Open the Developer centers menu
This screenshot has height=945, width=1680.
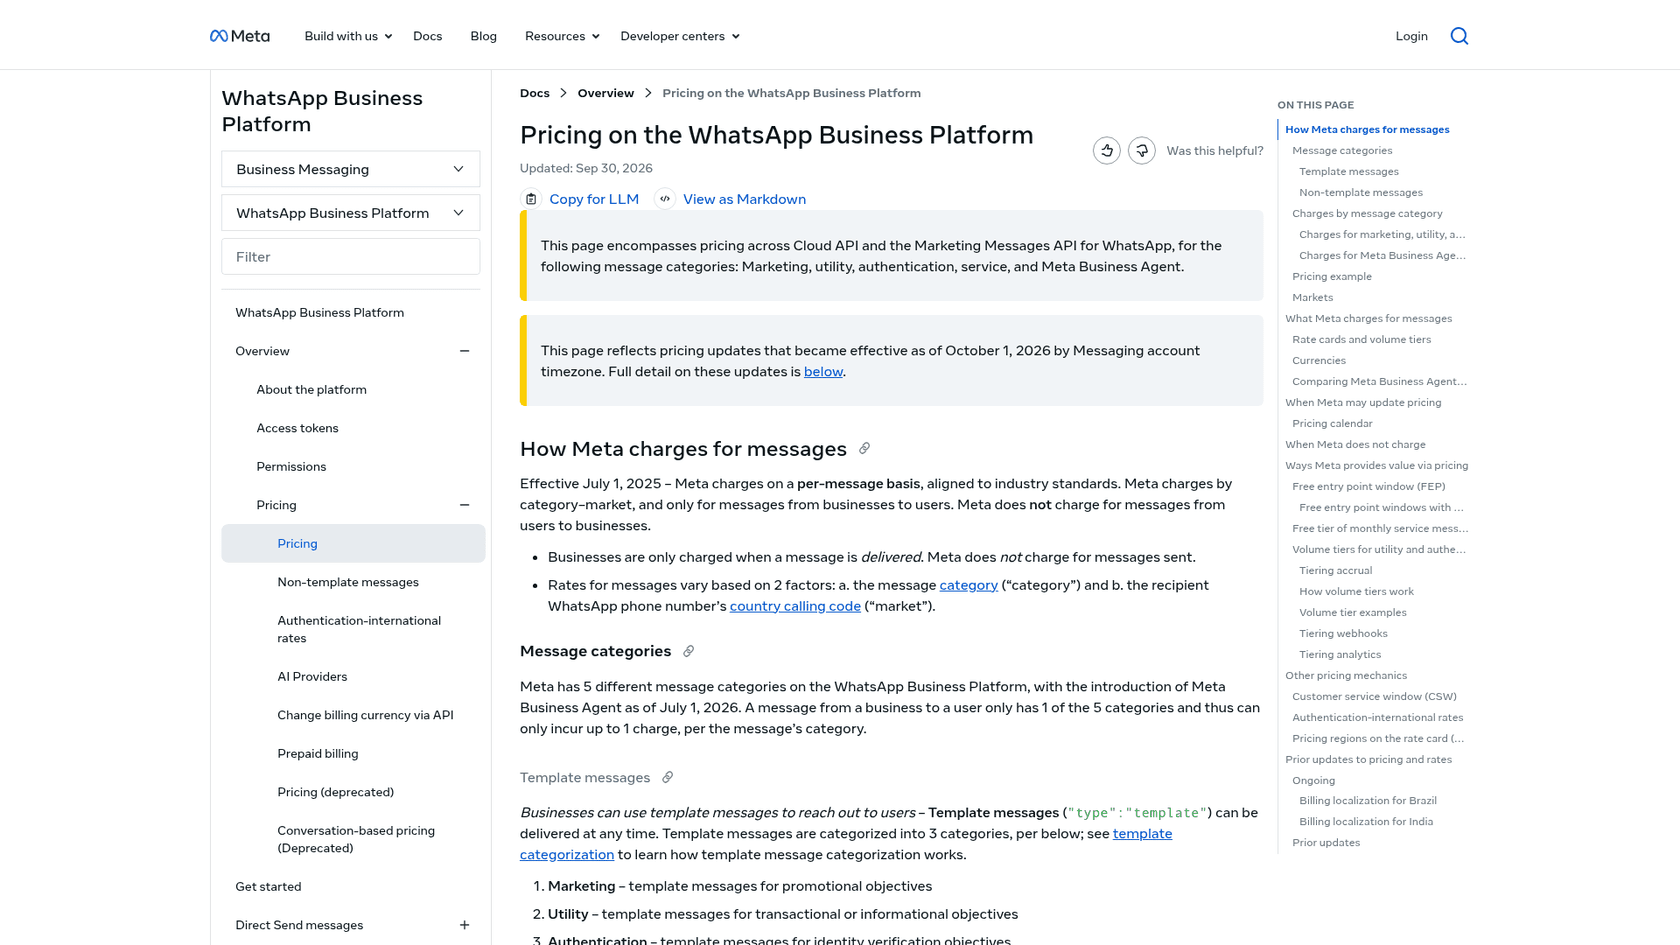point(680,36)
